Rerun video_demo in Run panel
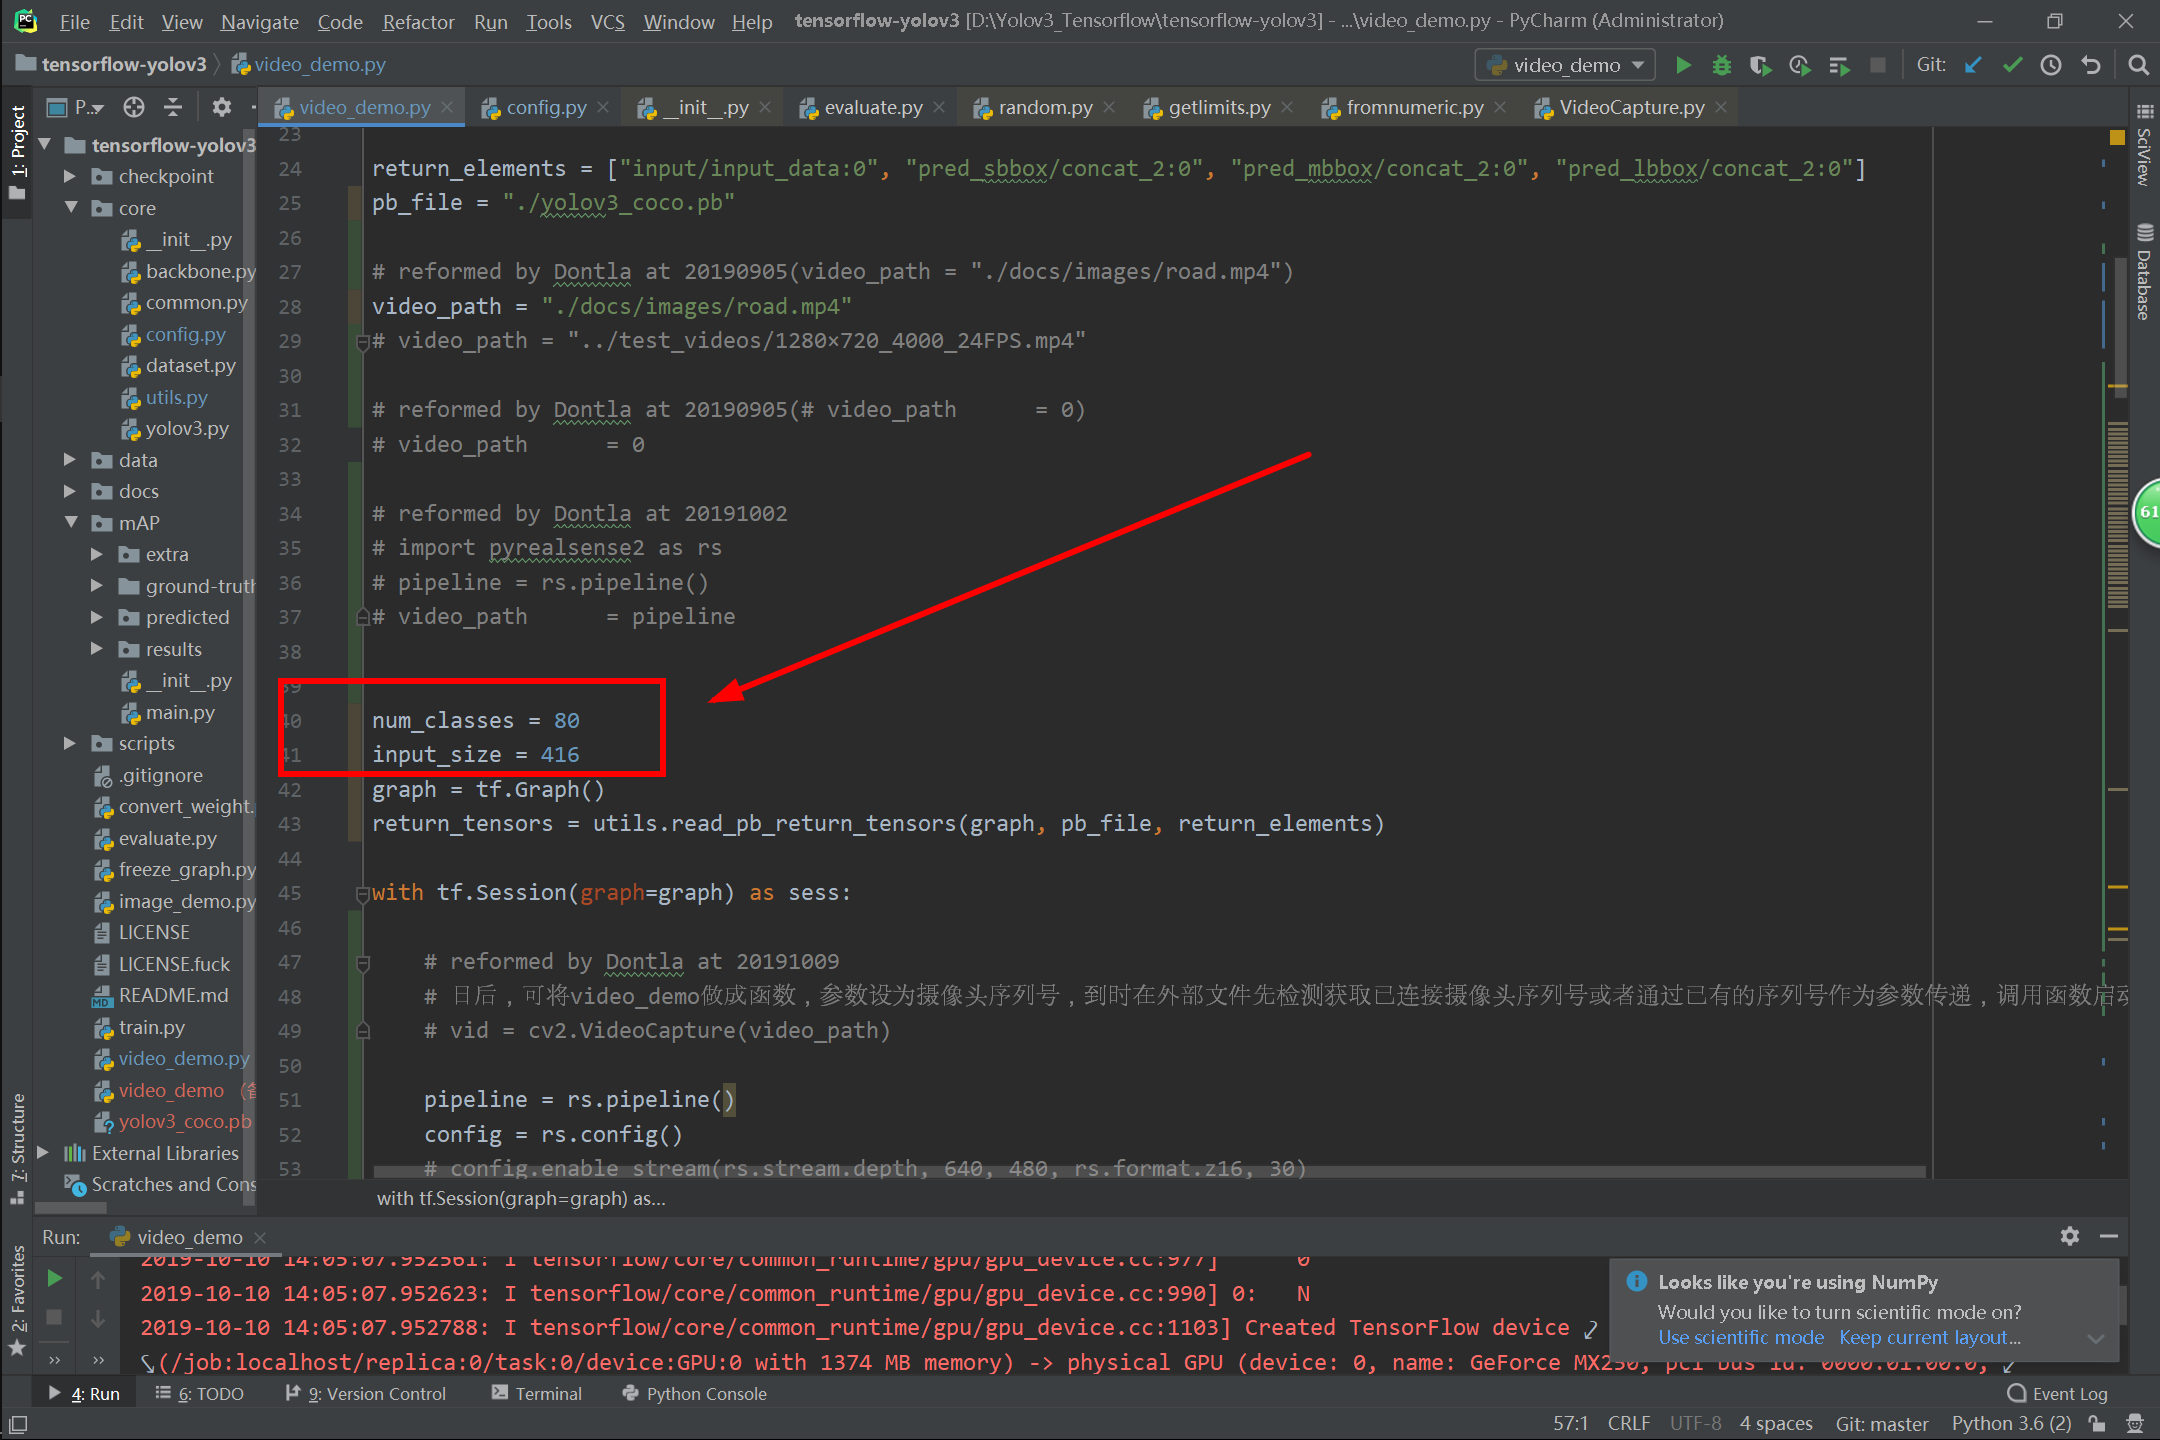2160x1440 pixels. [x=55, y=1278]
